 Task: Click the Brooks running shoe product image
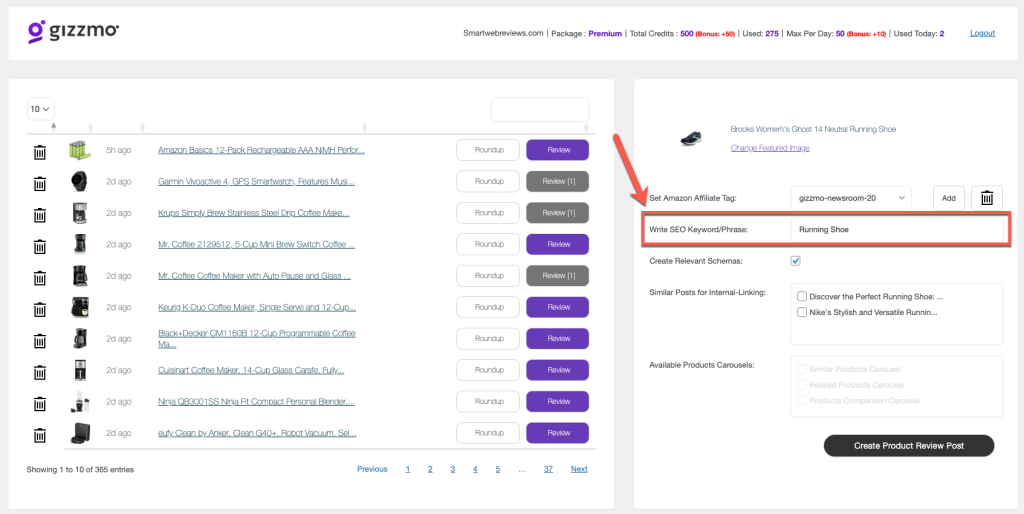click(x=690, y=139)
